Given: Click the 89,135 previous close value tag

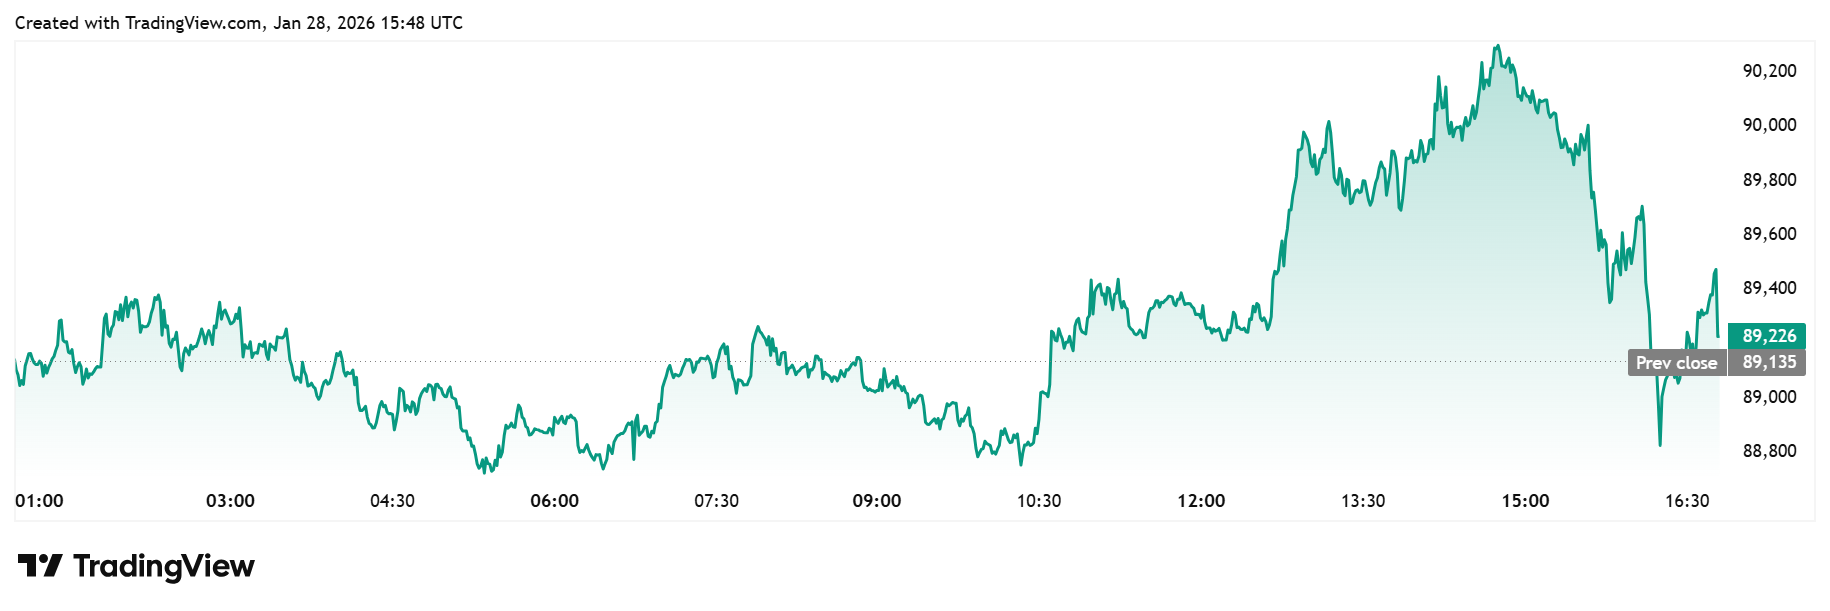Looking at the screenshot, I should tap(1768, 362).
